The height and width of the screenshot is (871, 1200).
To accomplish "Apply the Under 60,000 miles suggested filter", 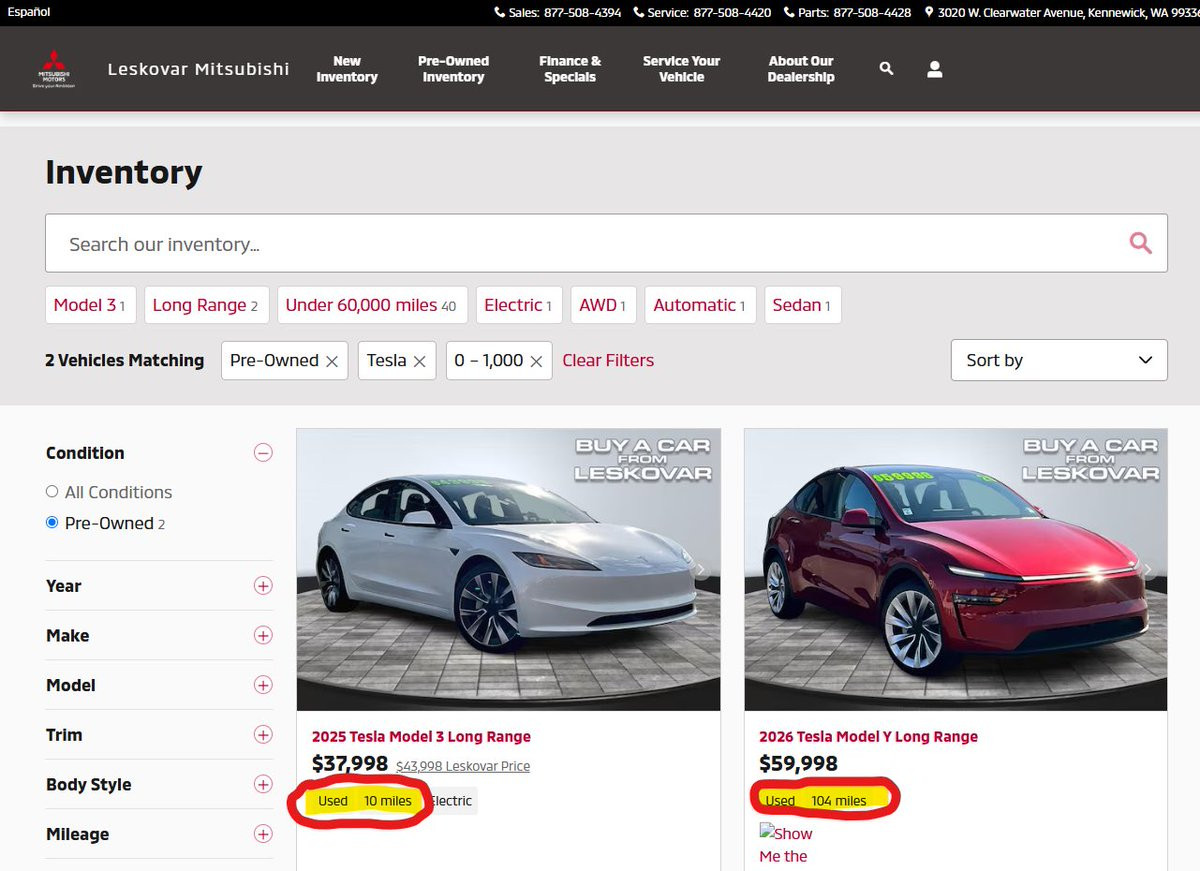I will click(x=371, y=305).
